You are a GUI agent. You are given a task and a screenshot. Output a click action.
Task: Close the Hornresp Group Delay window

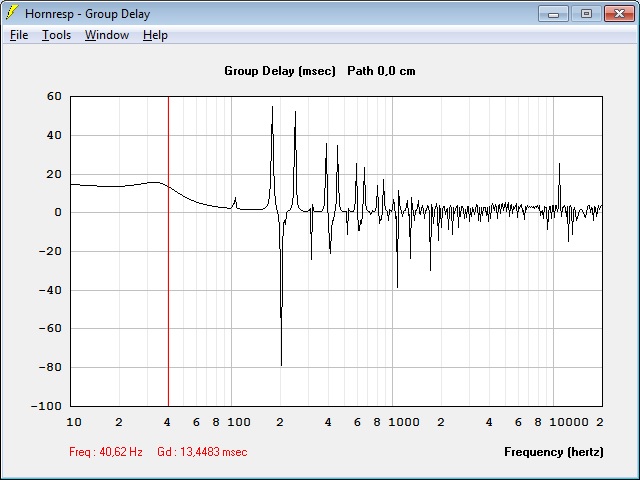[x=619, y=14]
